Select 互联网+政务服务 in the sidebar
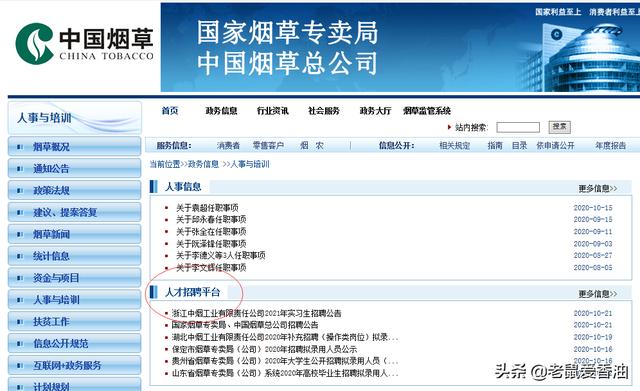 coord(74,365)
